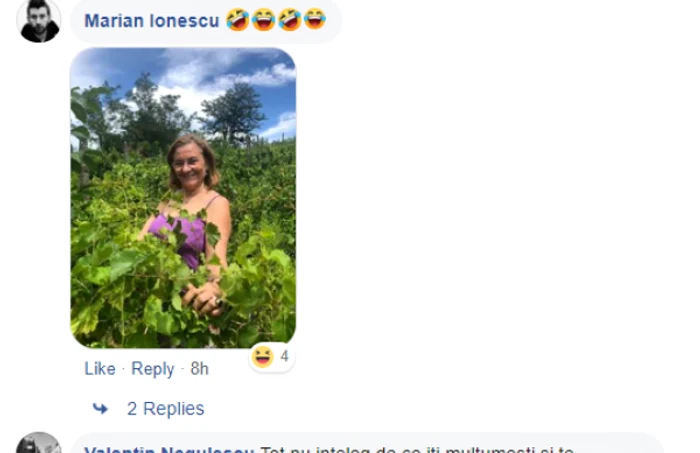Reply to Marian Ionescu's comment
700x453 pixels.
[x=153, y=369]
